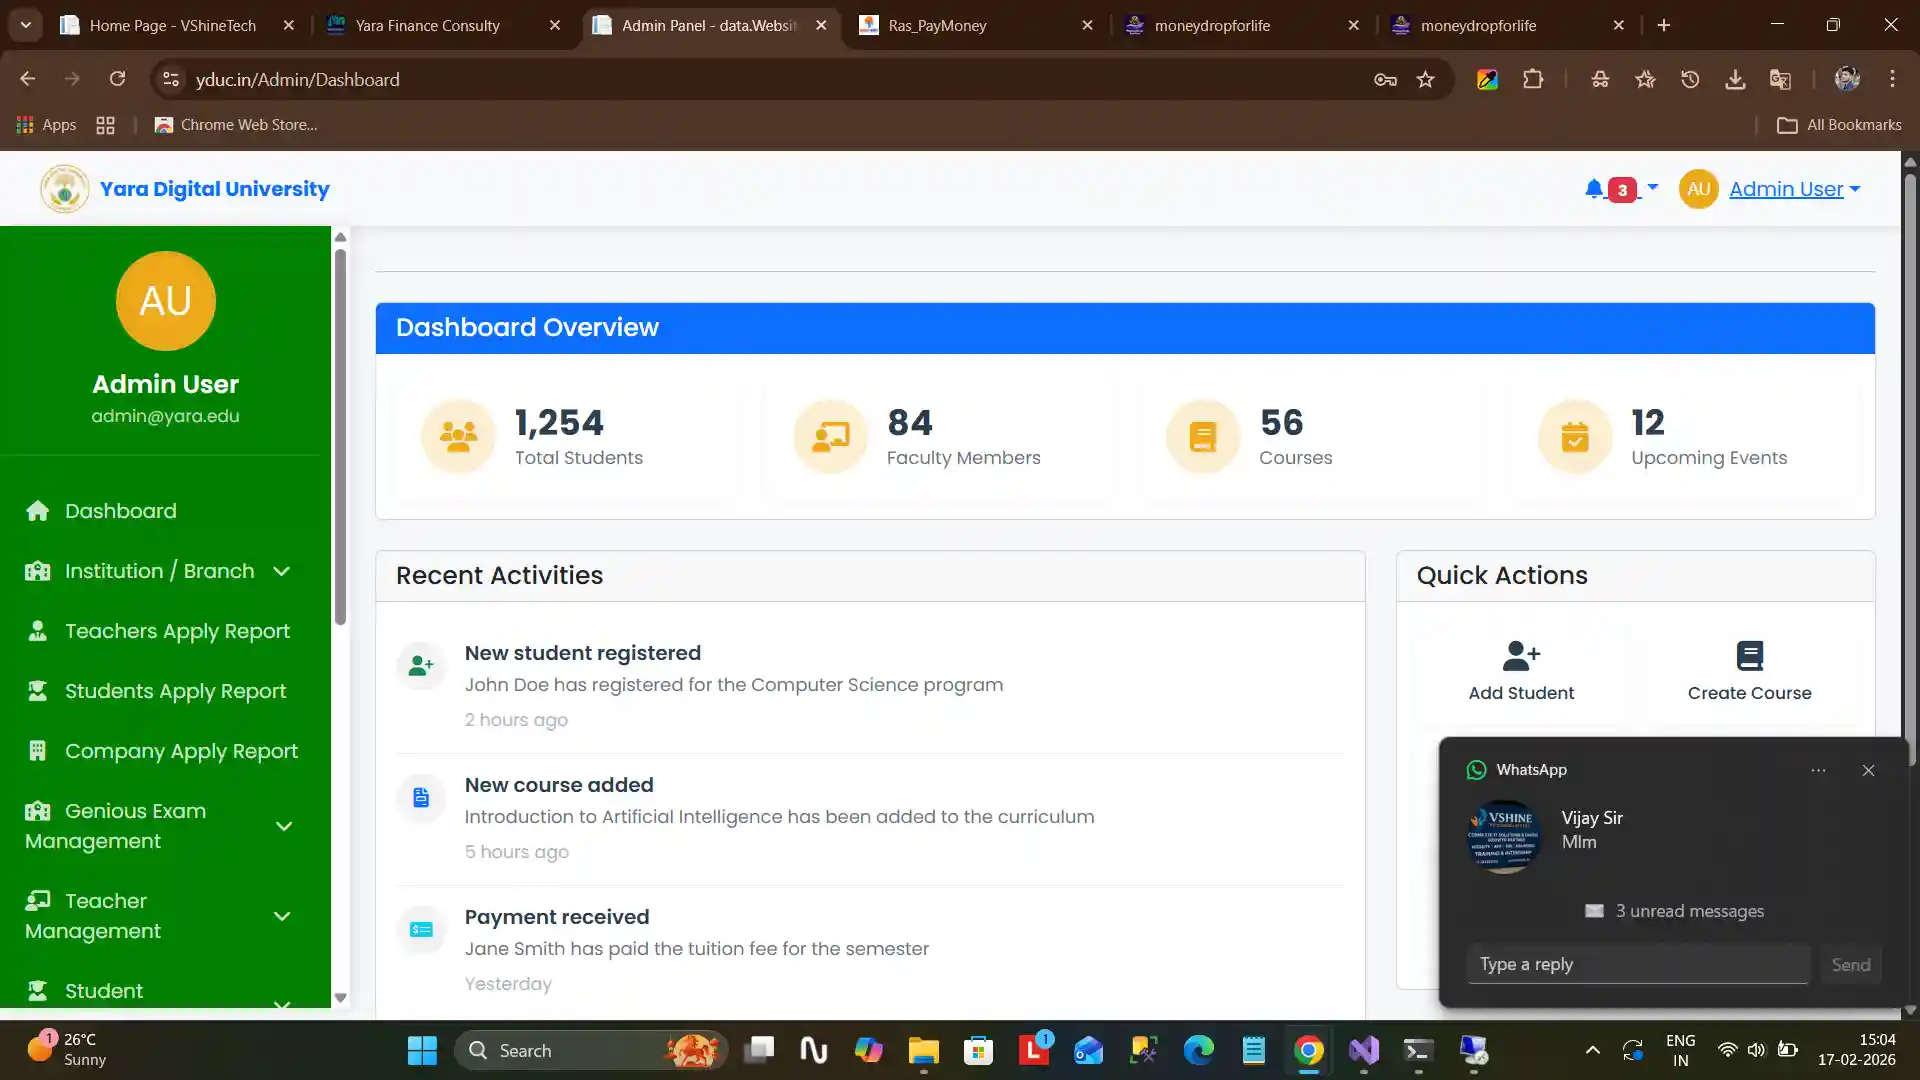Click the sidebar vertical scrollbar
This screenshot has width=1920, height=1080.
click(340, 437)
